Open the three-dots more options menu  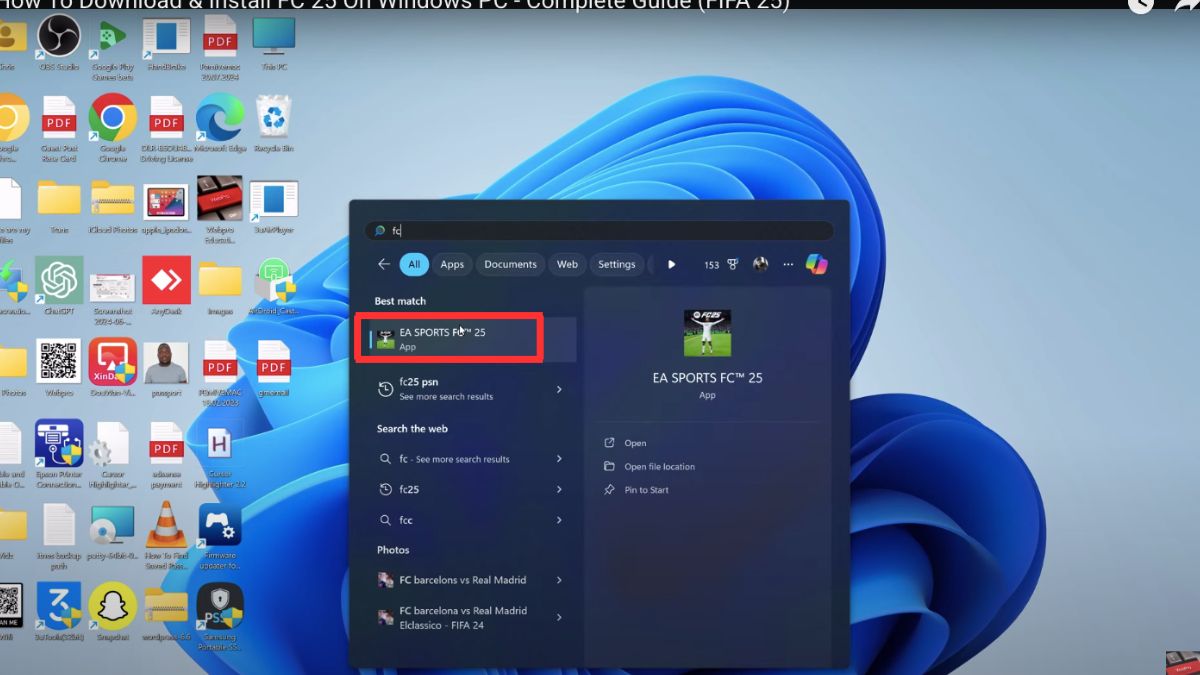(x=788, y=264)
